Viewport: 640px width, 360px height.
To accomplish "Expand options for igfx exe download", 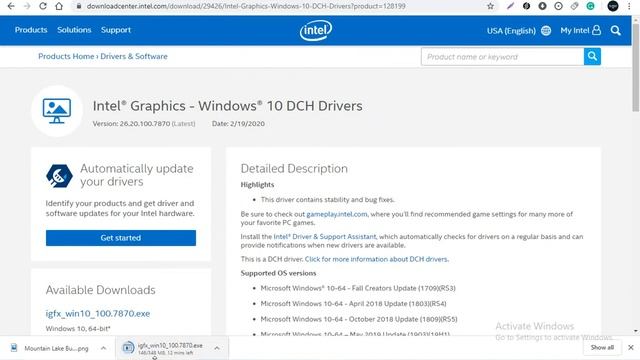I will coord(217,348).
